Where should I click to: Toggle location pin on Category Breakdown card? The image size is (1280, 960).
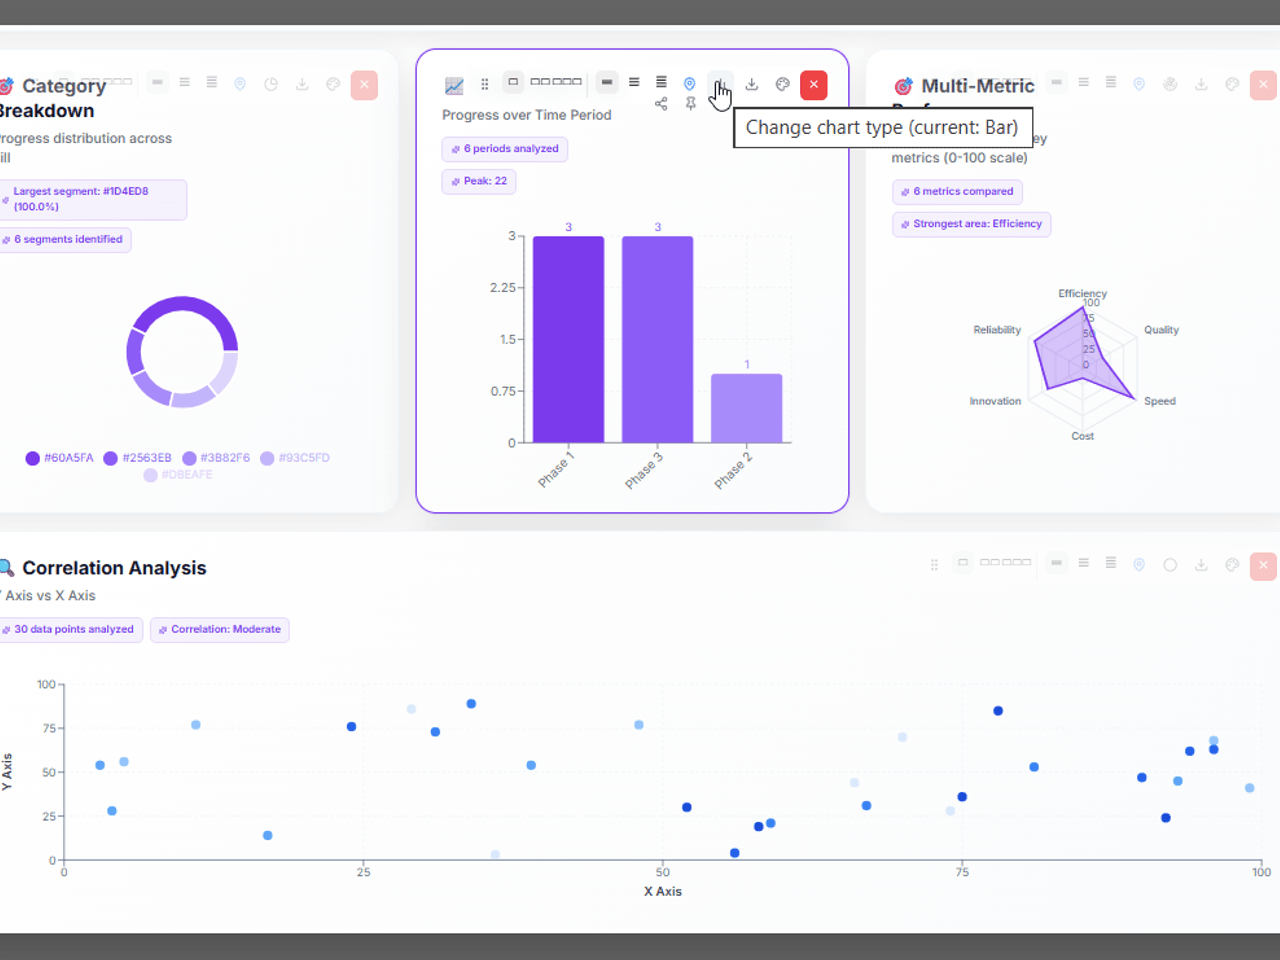[240, 84]
